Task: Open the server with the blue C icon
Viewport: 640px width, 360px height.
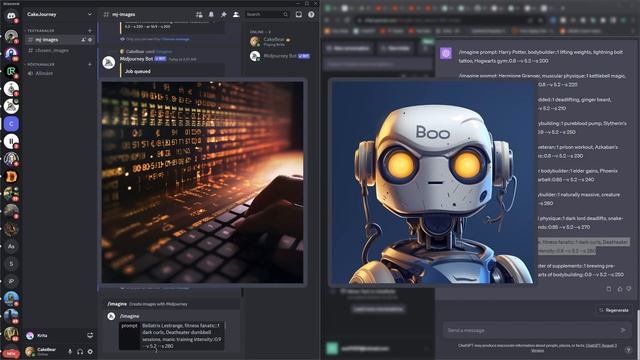Action: click(11, 124)
